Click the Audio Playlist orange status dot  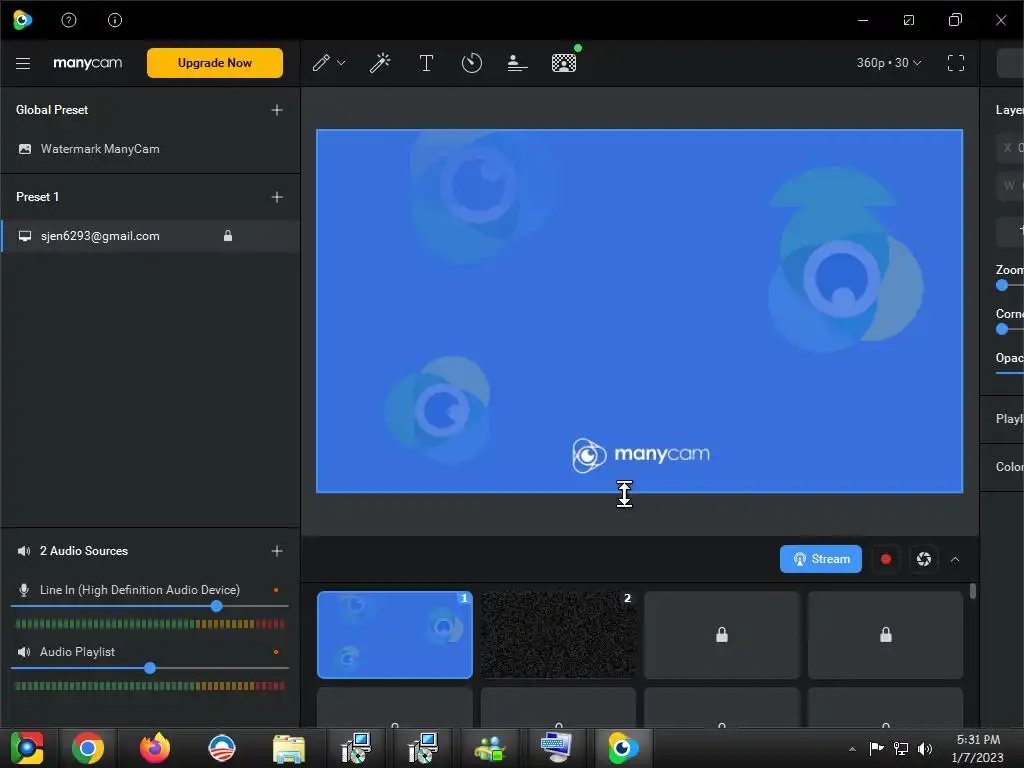pos(276,652)
